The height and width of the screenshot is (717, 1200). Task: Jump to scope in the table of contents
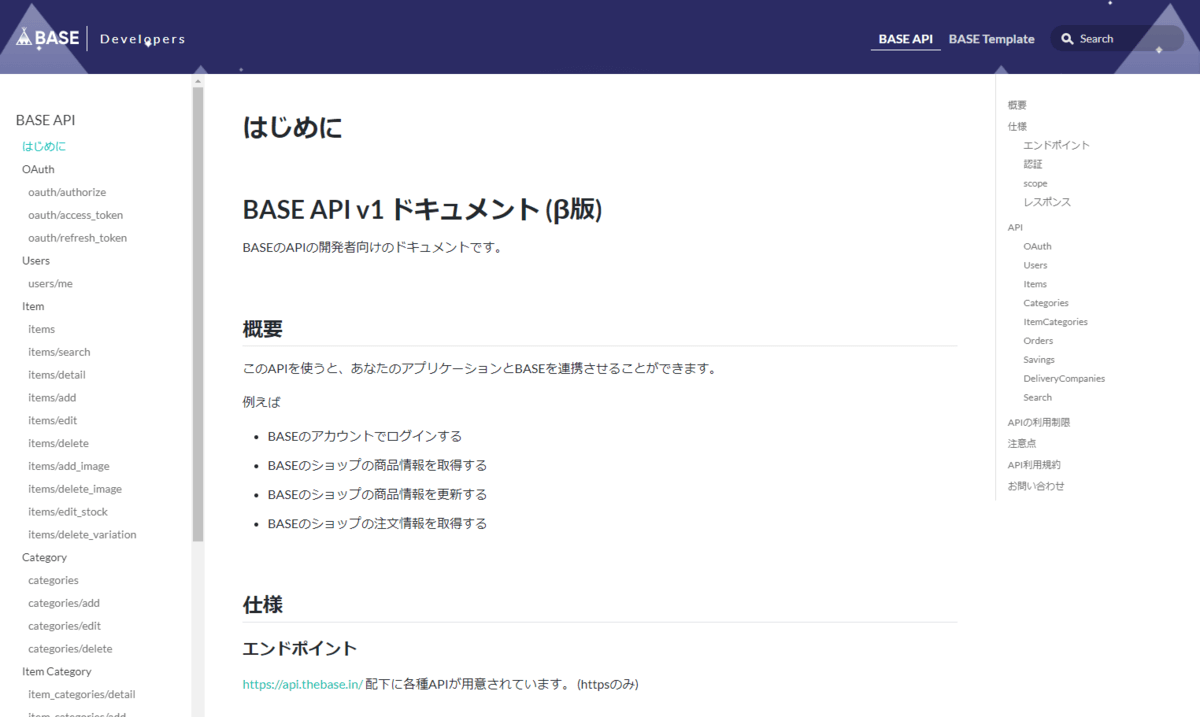(1035, 183)
